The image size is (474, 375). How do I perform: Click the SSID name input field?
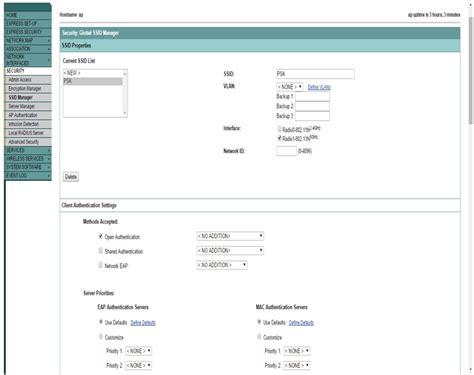(x=315, y=74)
